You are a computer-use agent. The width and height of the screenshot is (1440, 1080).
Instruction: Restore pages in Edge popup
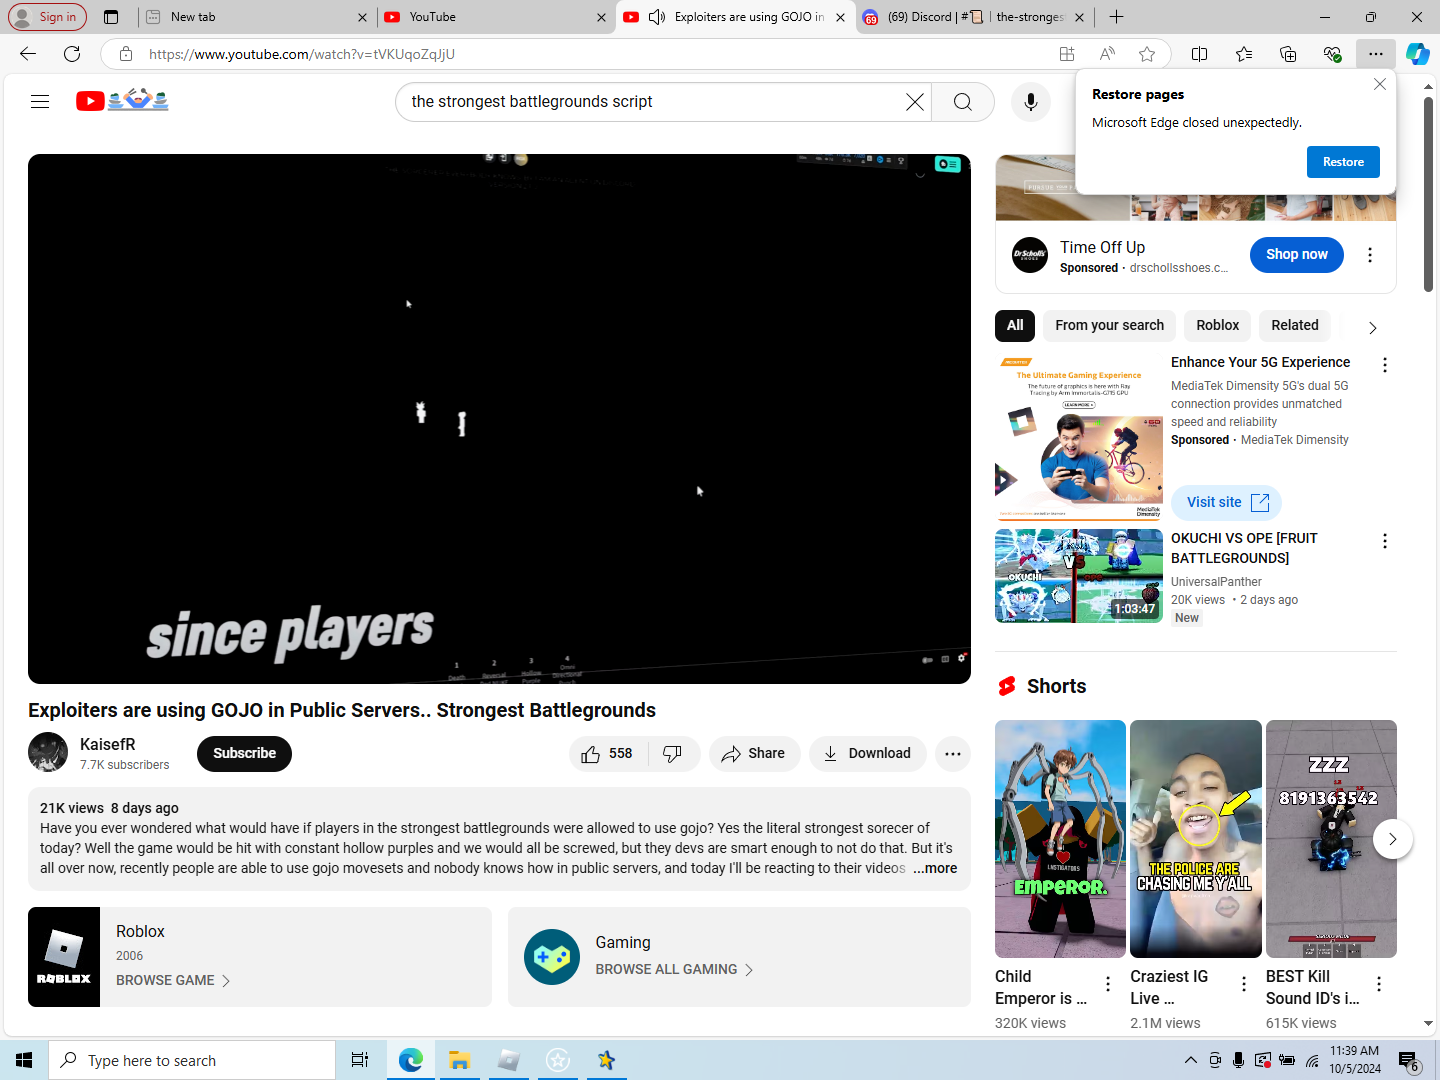pyautogui.click(x=1343, y=162)
